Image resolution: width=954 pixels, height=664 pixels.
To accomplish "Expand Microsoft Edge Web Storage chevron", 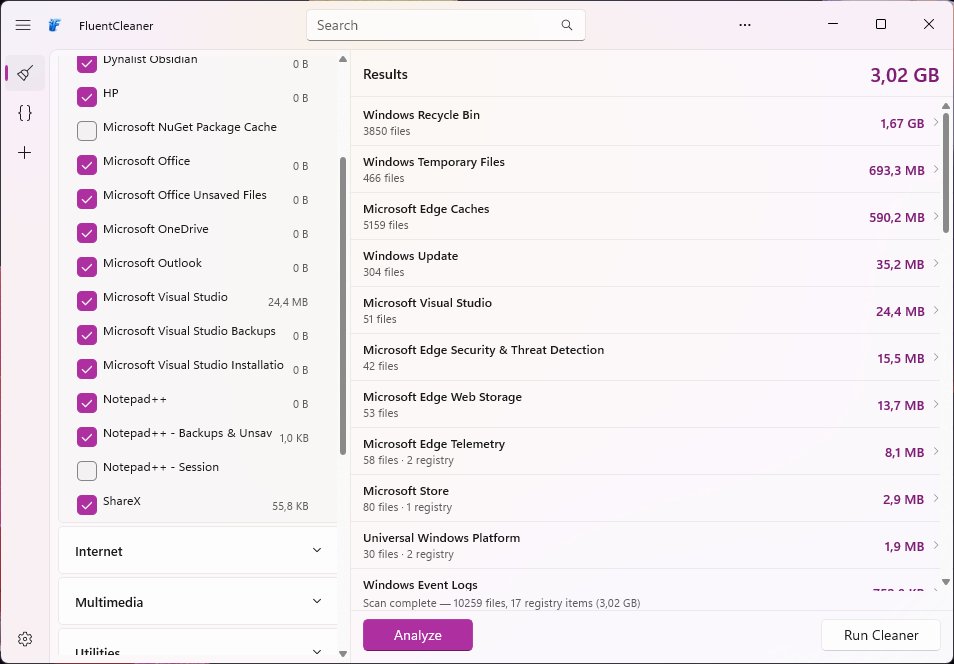I will pyautogui.click(x=936, y=404).
